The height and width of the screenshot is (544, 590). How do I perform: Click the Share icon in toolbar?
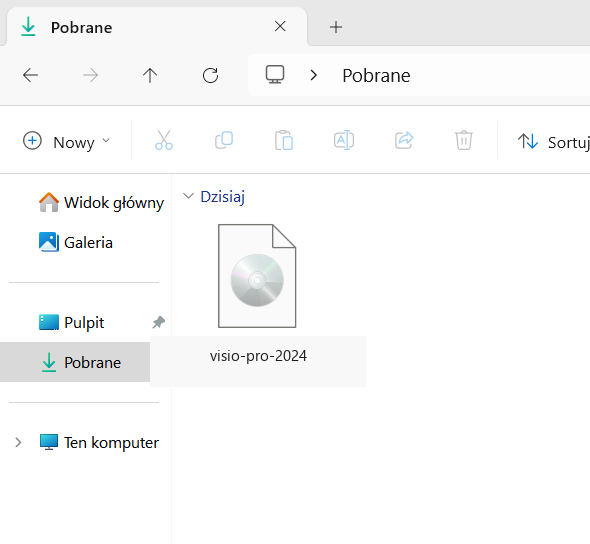[x=404, y=140]
